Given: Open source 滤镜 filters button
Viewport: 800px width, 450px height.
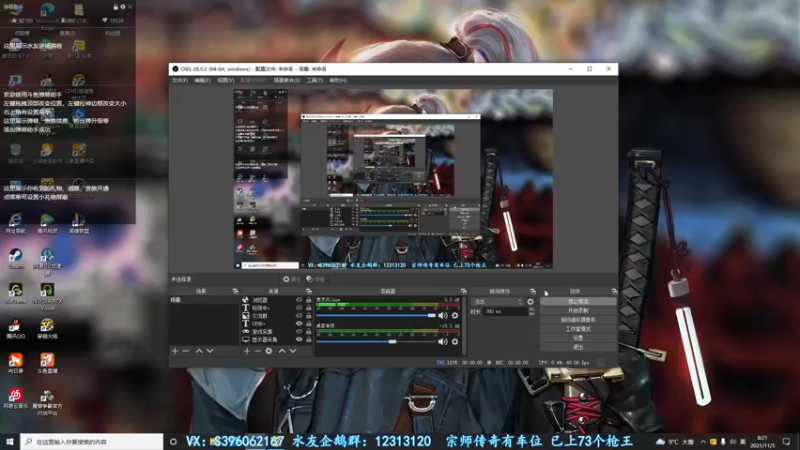Looking at the screenshot, I should 315,279.
